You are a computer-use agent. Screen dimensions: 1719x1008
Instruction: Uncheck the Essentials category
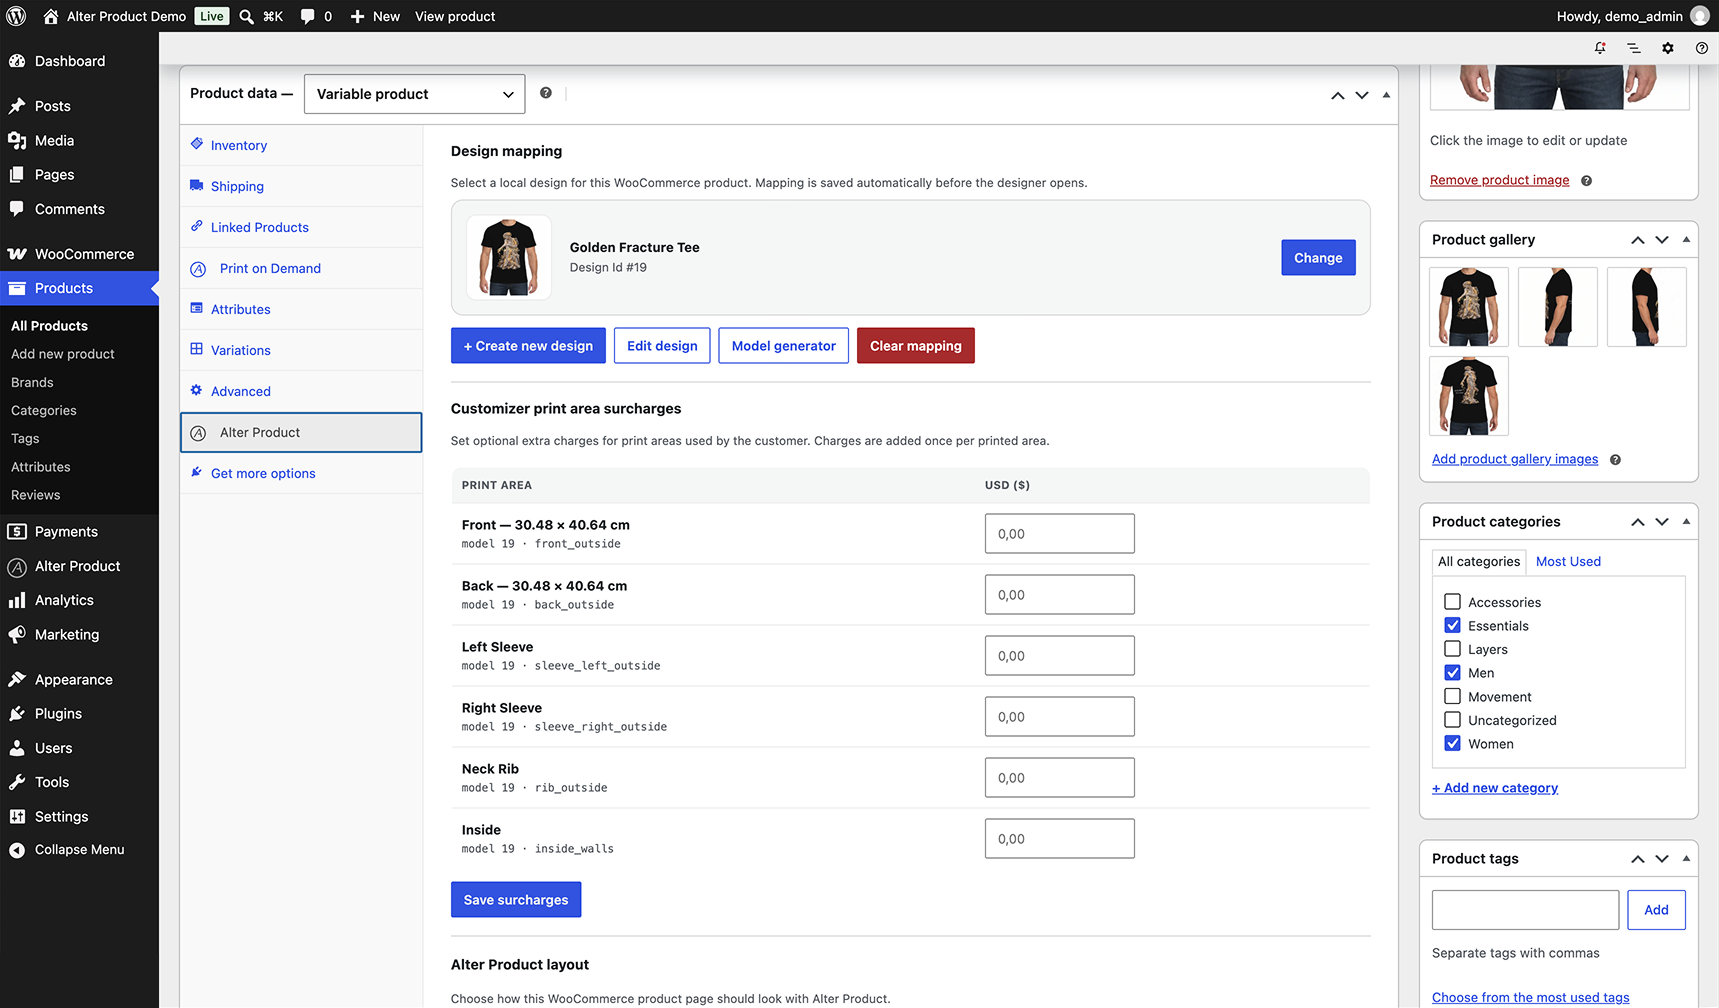(x=1453, y=626)
